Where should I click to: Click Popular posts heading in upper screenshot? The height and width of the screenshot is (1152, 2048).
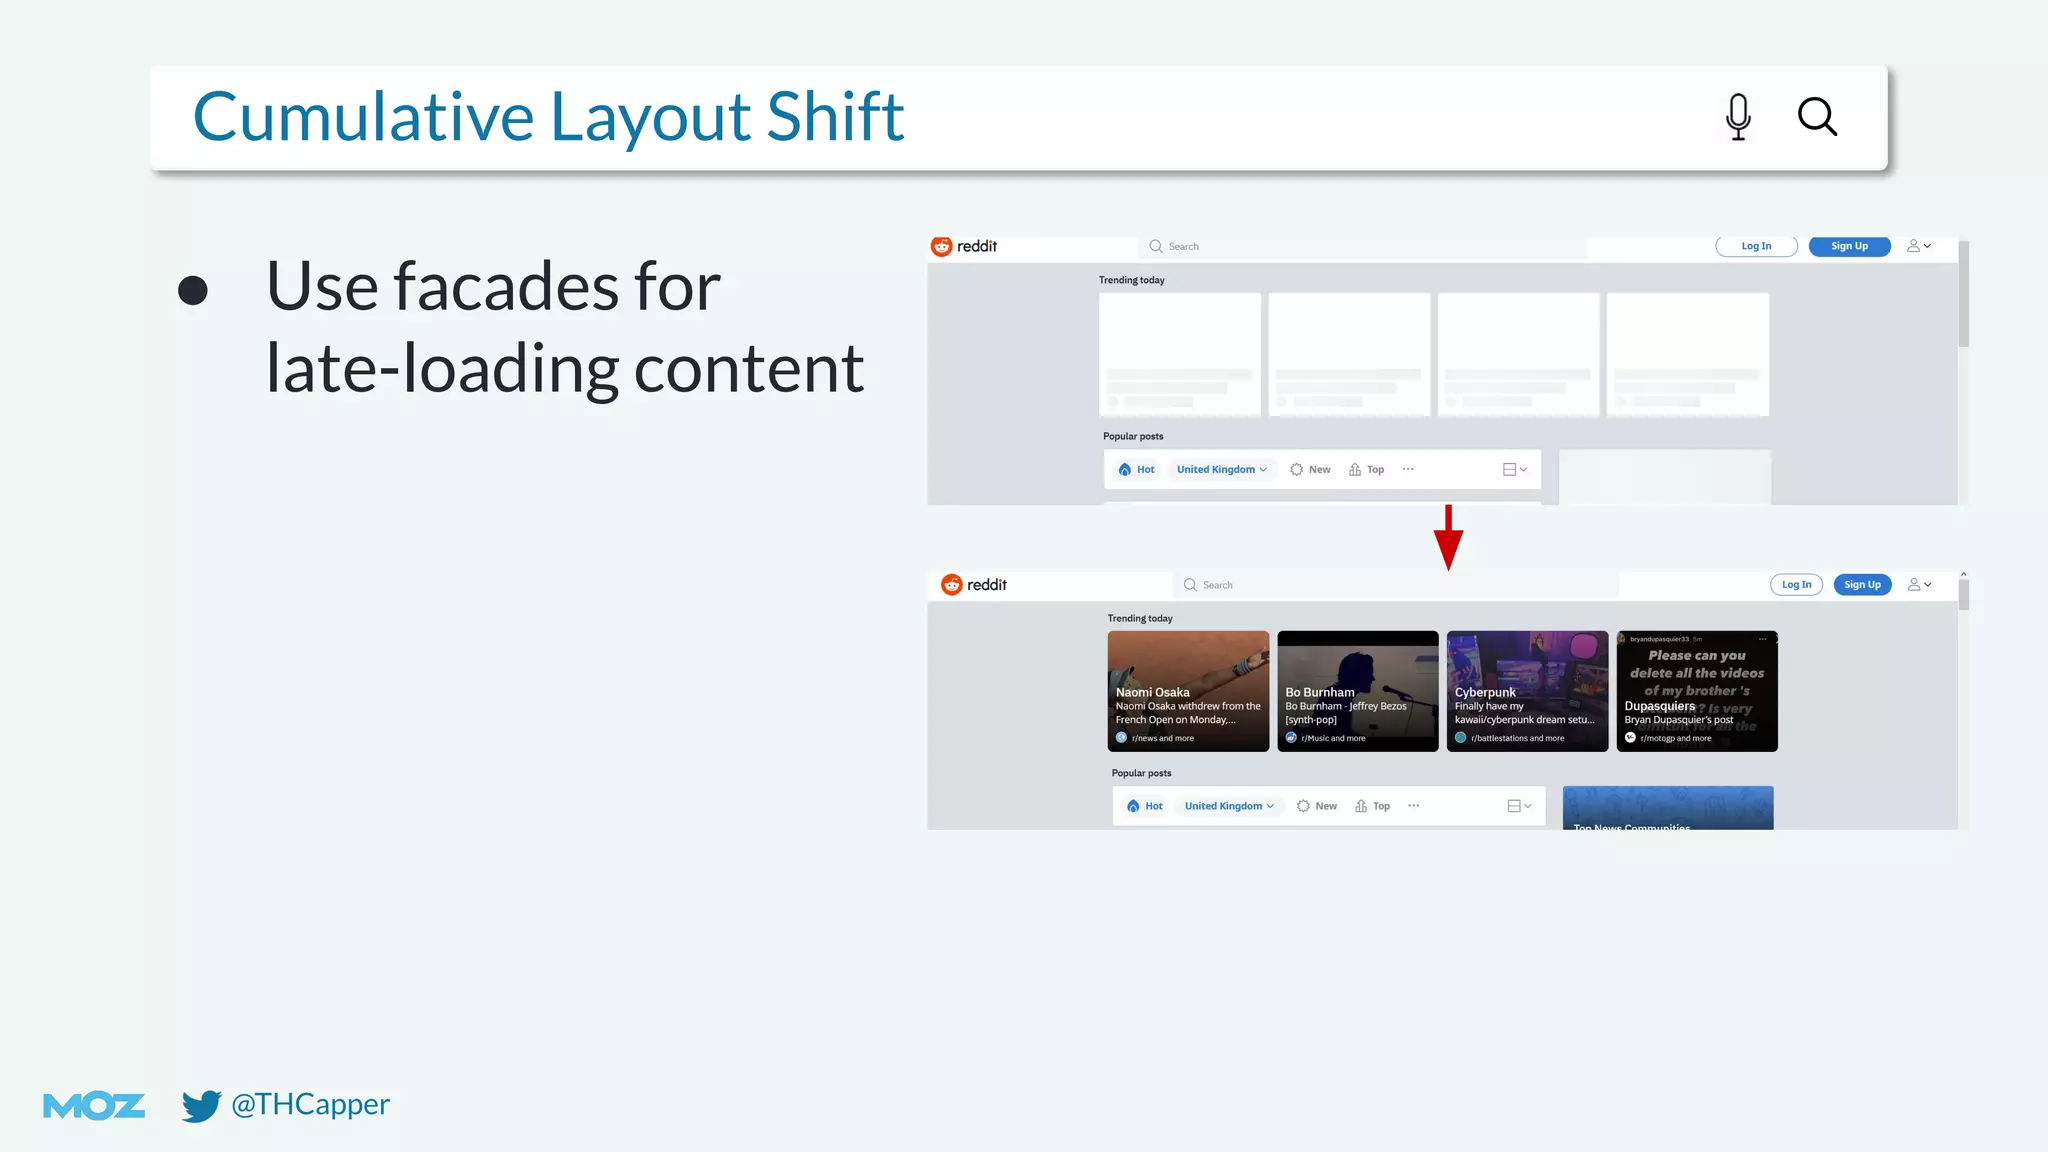click(x=1133, y=436)
